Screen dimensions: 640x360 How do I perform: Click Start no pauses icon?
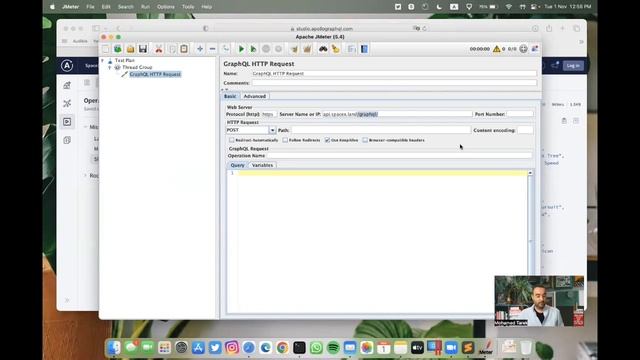click(x=253, y=49)
